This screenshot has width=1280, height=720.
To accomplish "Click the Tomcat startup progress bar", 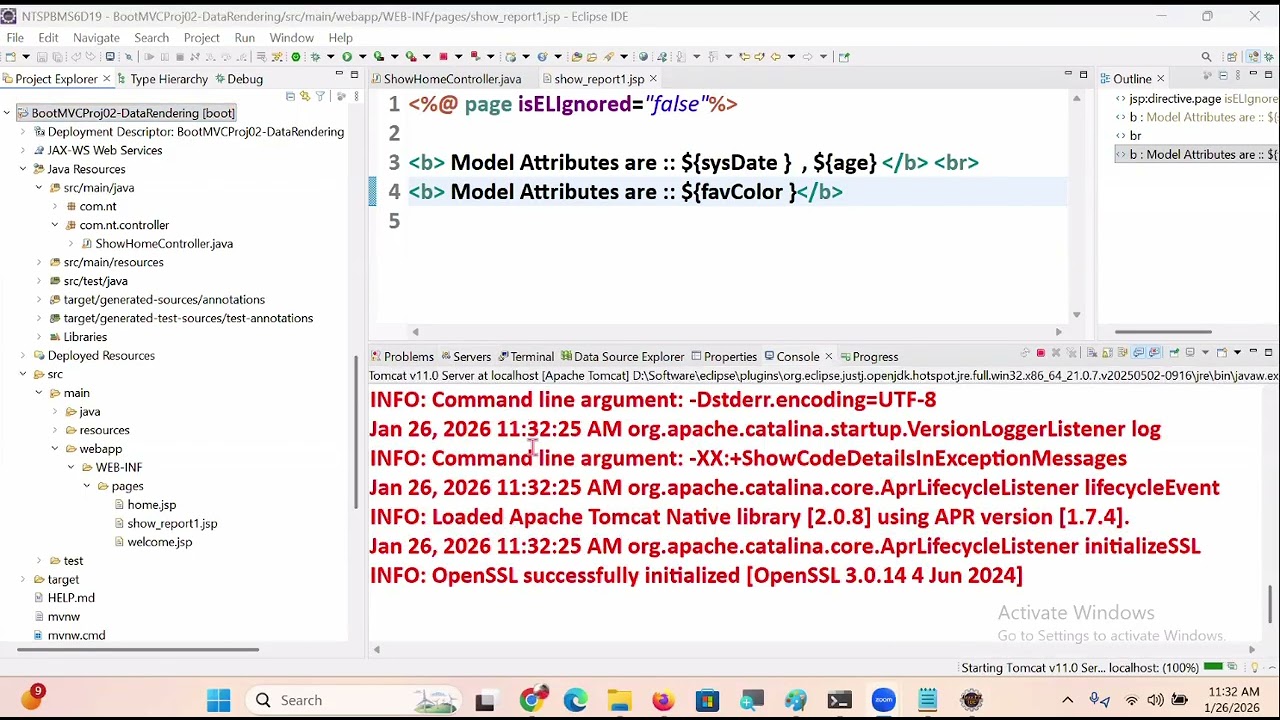I will pyautogui.click(x=1214, y=667).
